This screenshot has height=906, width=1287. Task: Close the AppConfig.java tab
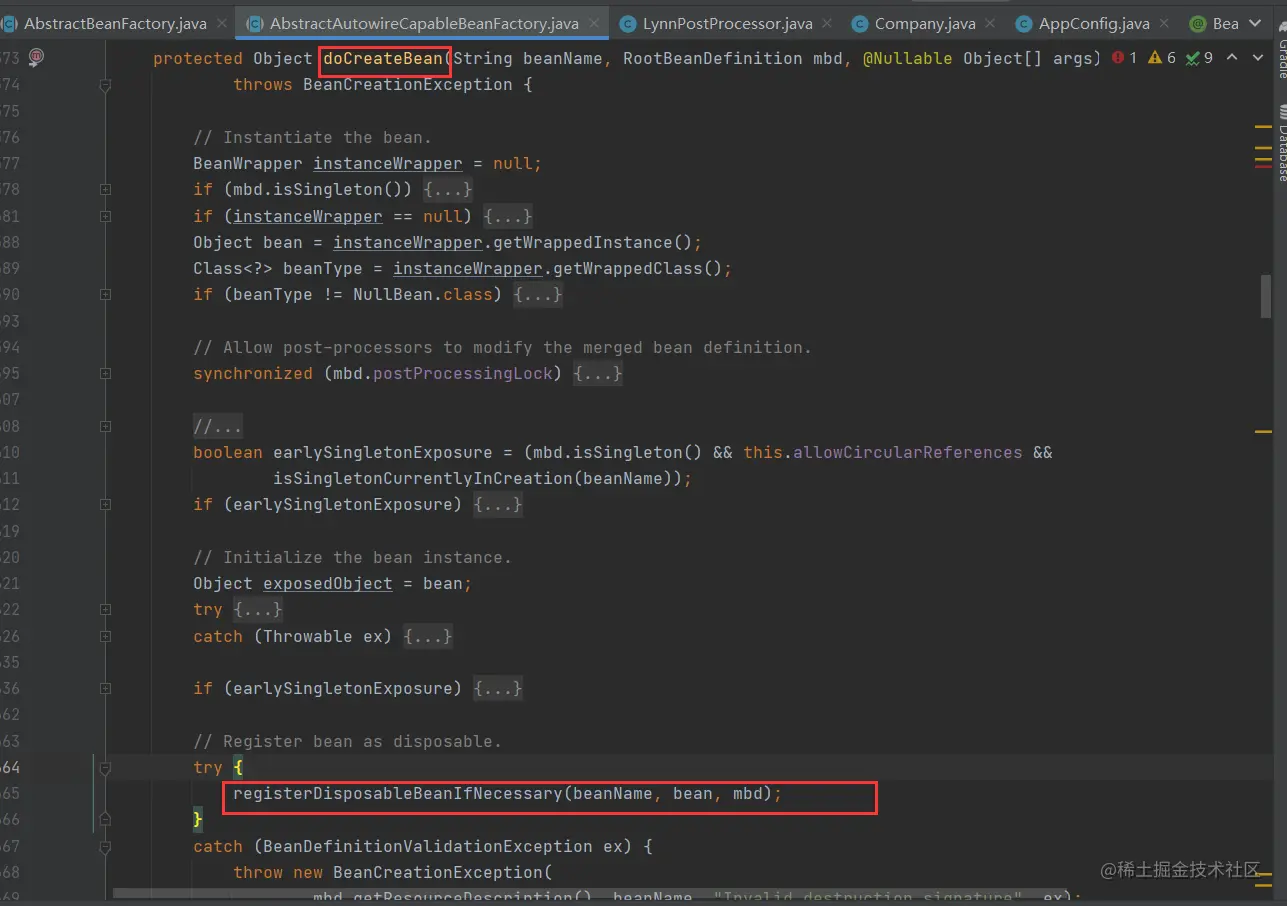[x=1165, y=23]
